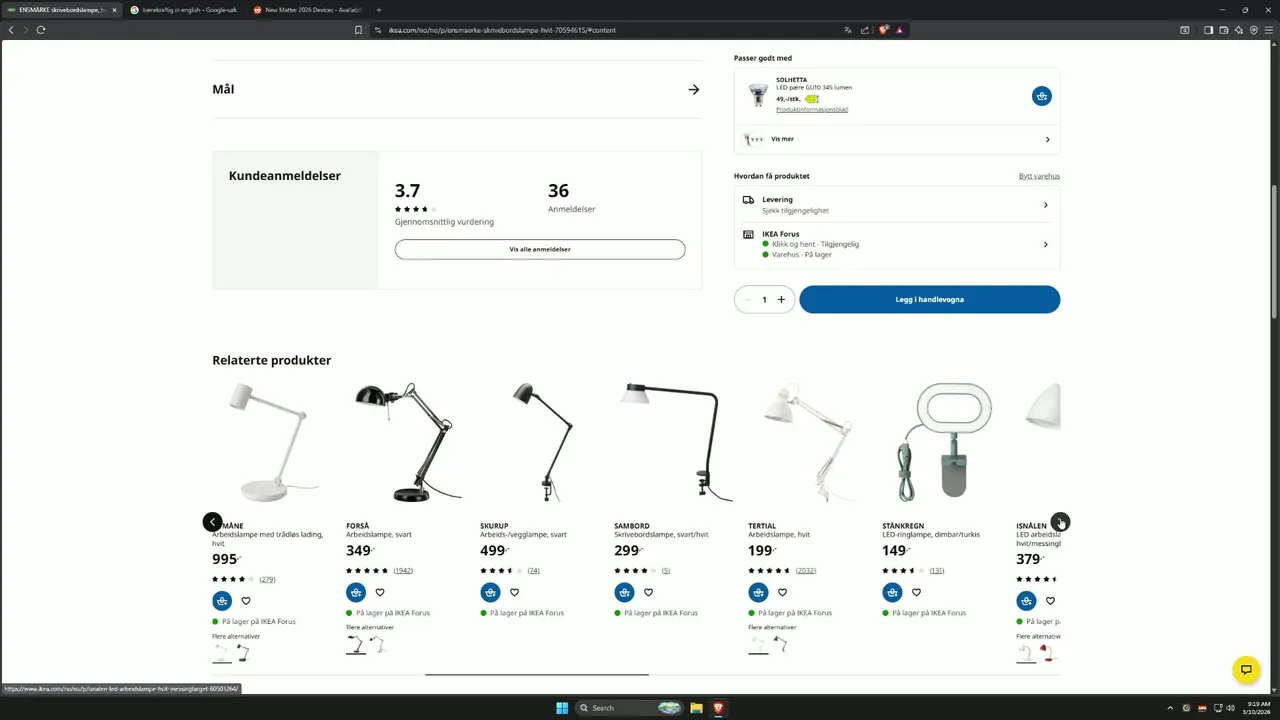1280x720 pixels.
Task: Select dark TERTIAL color variant swatch
Action: (x=780, y=645)
